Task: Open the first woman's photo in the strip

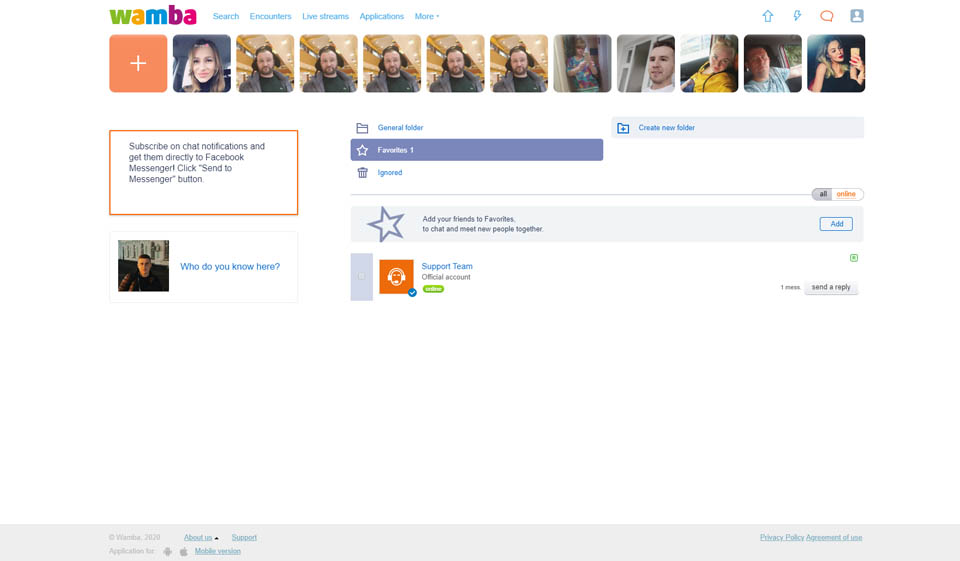Action: pyautogui.click(x=201, y=63)
